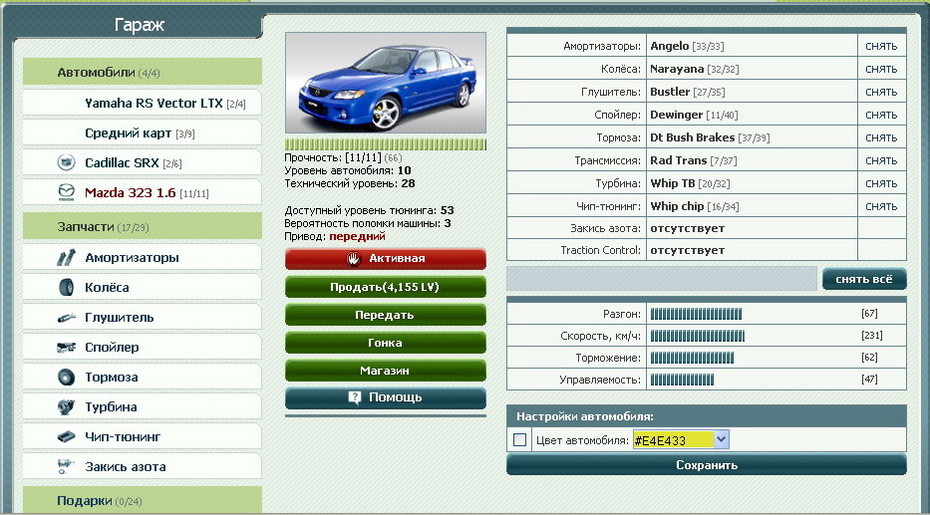Remove Rad Trans transmission via снять

coord(881,160)
